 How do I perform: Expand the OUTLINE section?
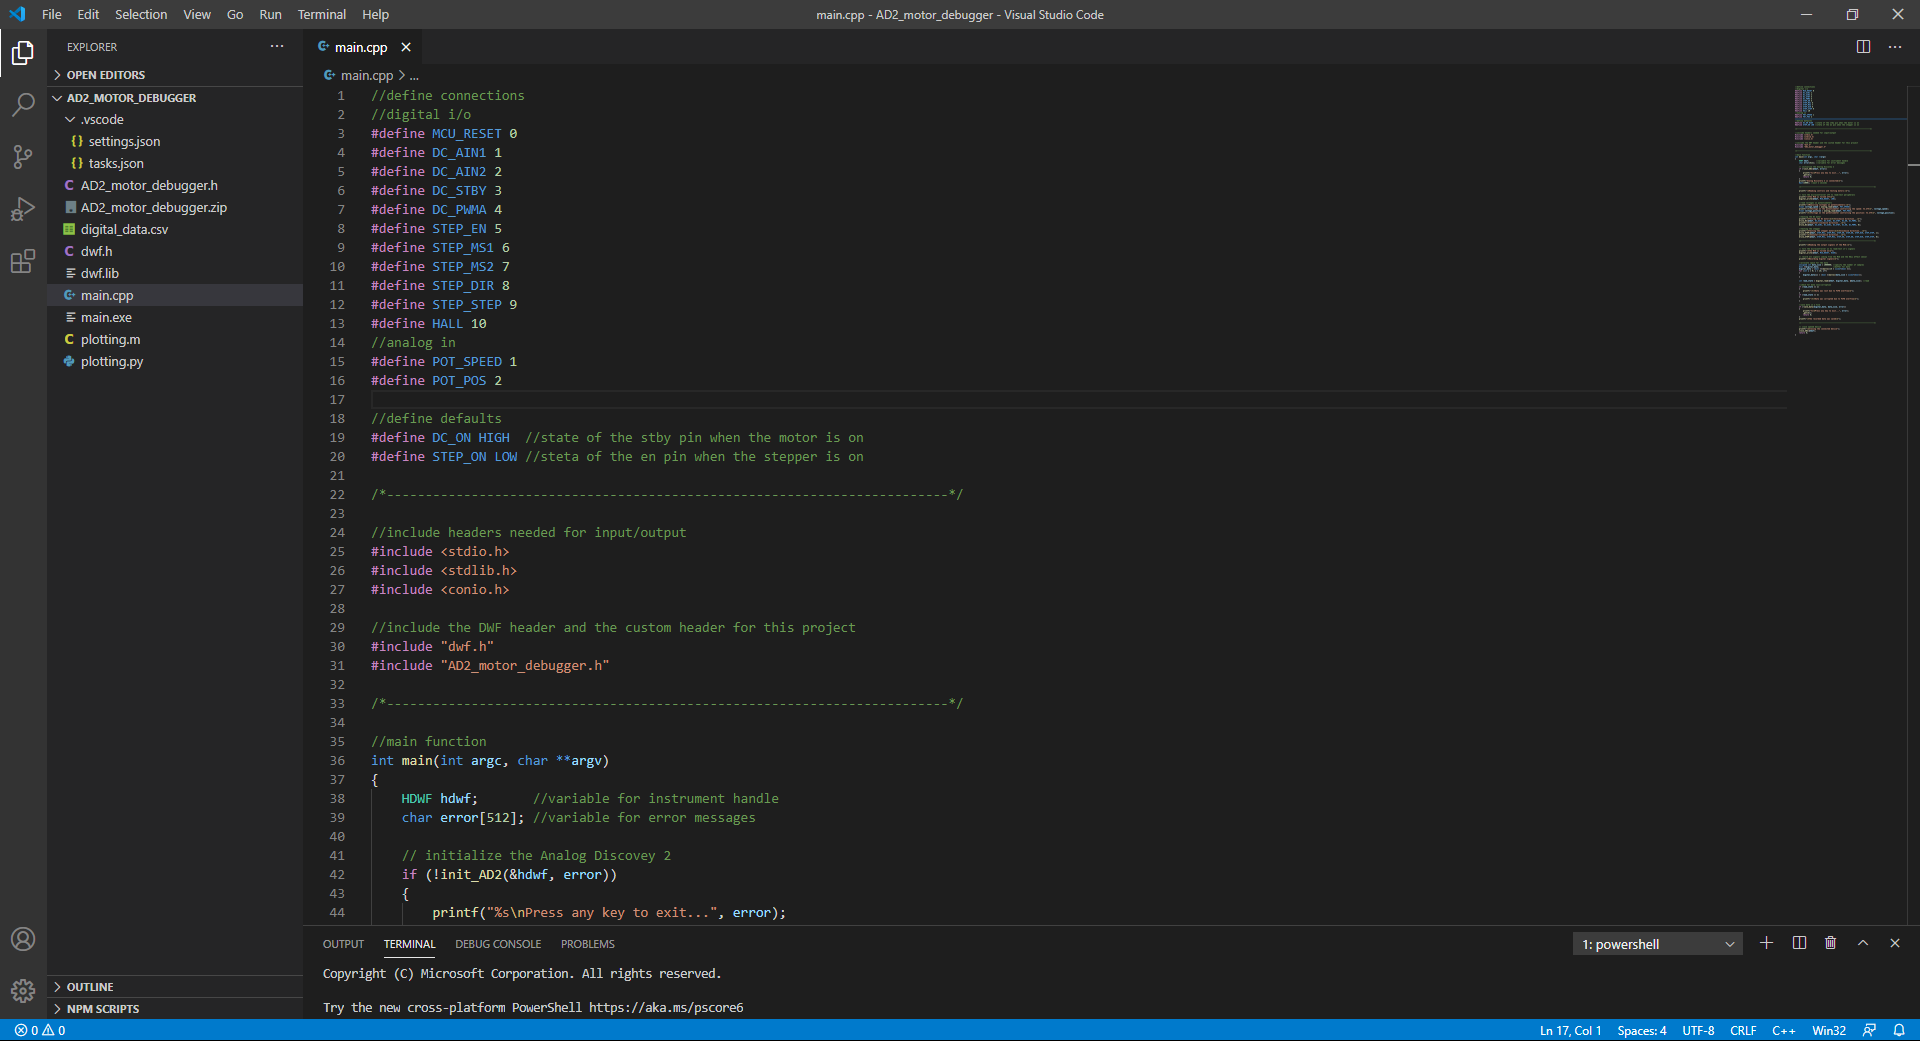point(175,987)
